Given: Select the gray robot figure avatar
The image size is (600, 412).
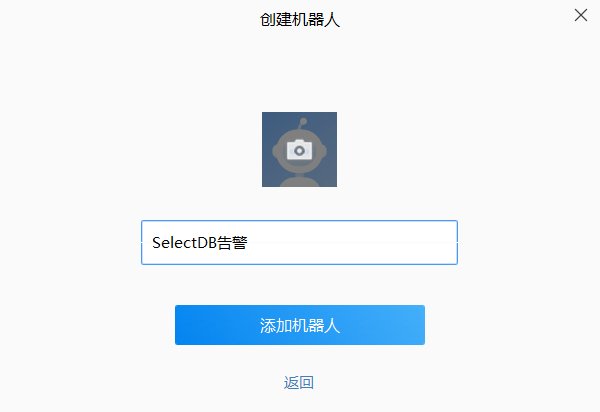Looking at the screenshot, I should point(299,149).
